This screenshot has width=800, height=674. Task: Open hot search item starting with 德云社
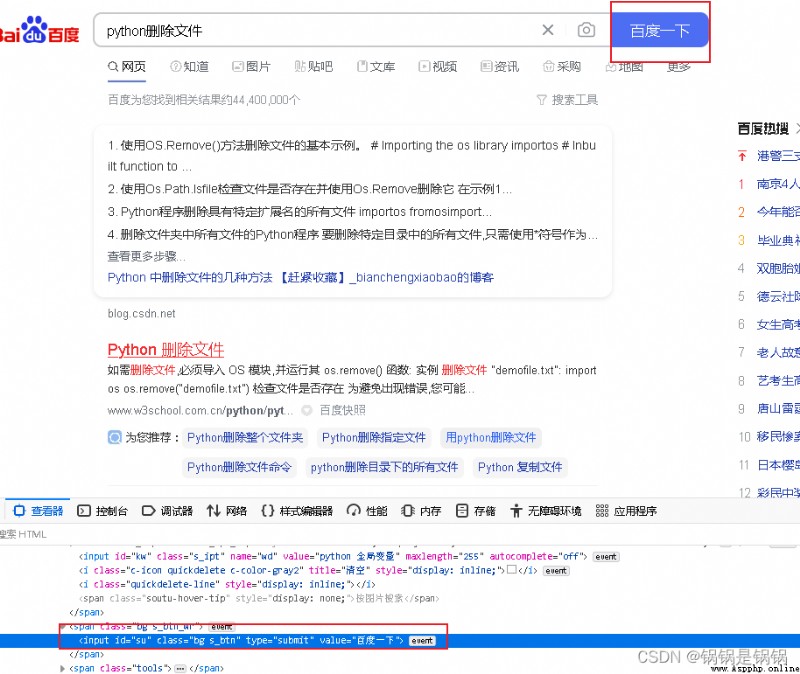click(779, 296)
